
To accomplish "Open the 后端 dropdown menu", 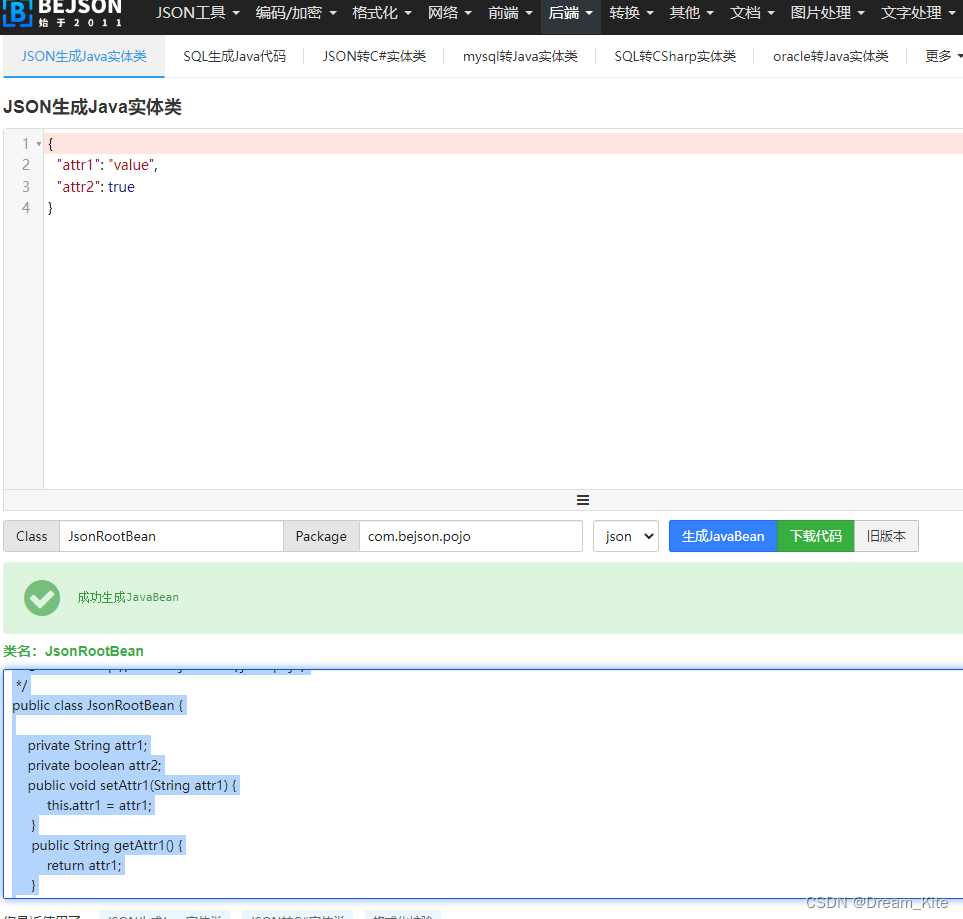I will [x=570, y=13].
